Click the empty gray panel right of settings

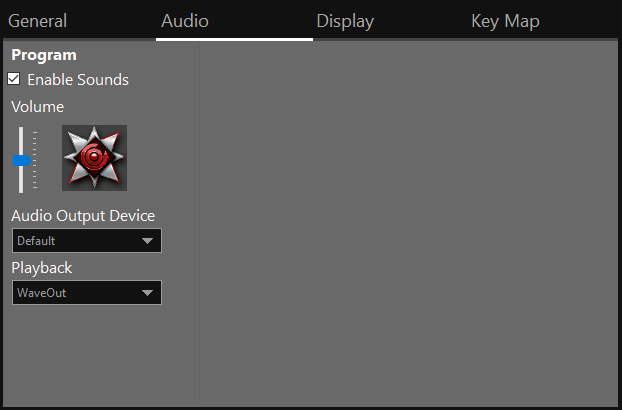click(410, 220)
